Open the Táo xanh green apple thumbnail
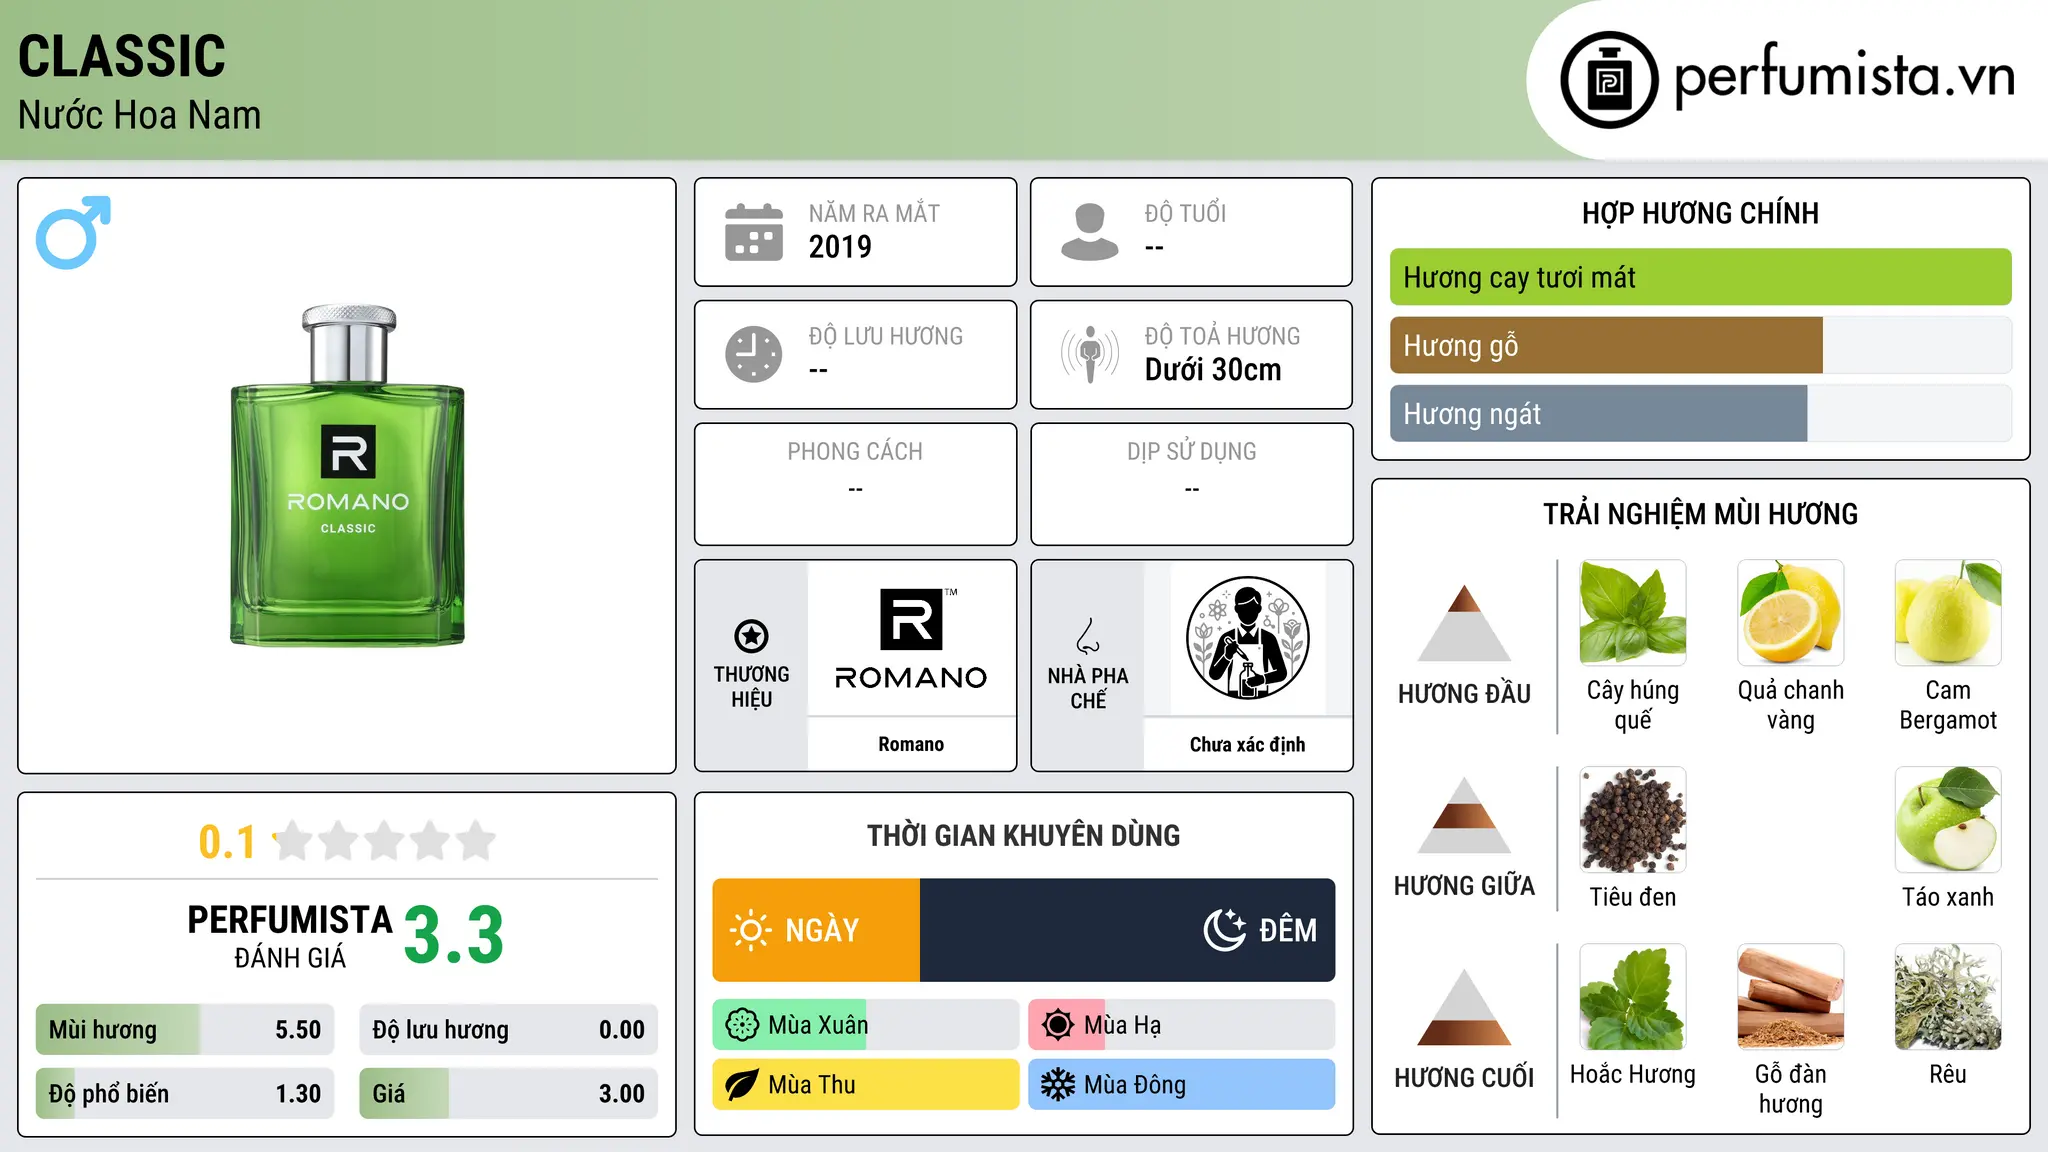The image size is (2048, 1152). pyautogui.click(x=1948, y=820)
